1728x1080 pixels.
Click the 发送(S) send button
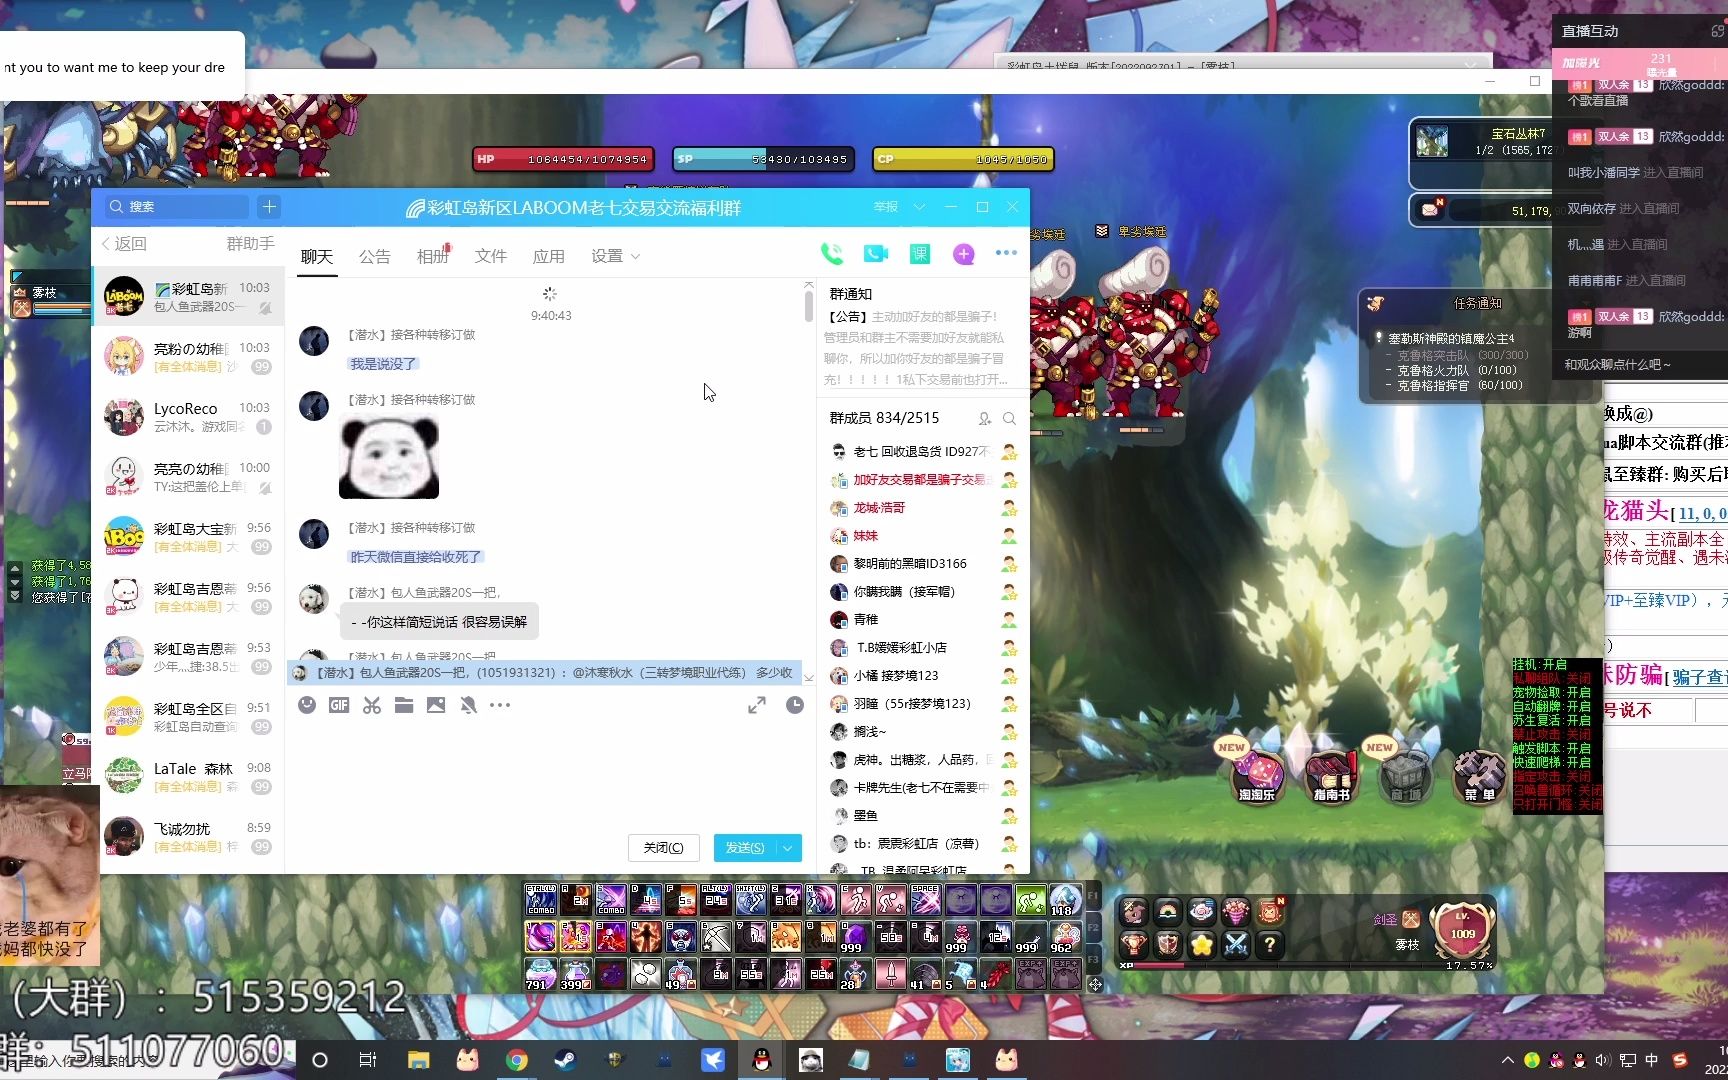point(745,848)
